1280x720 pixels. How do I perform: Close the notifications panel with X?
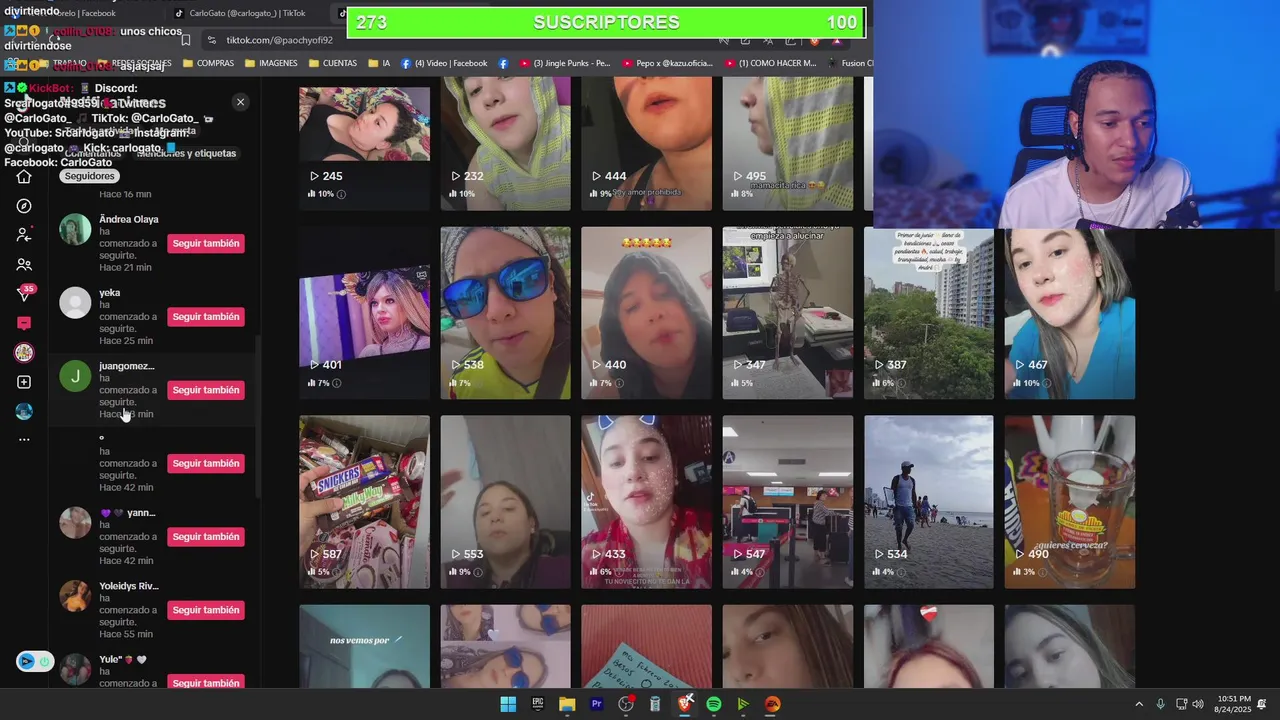(x=240, y=102)
